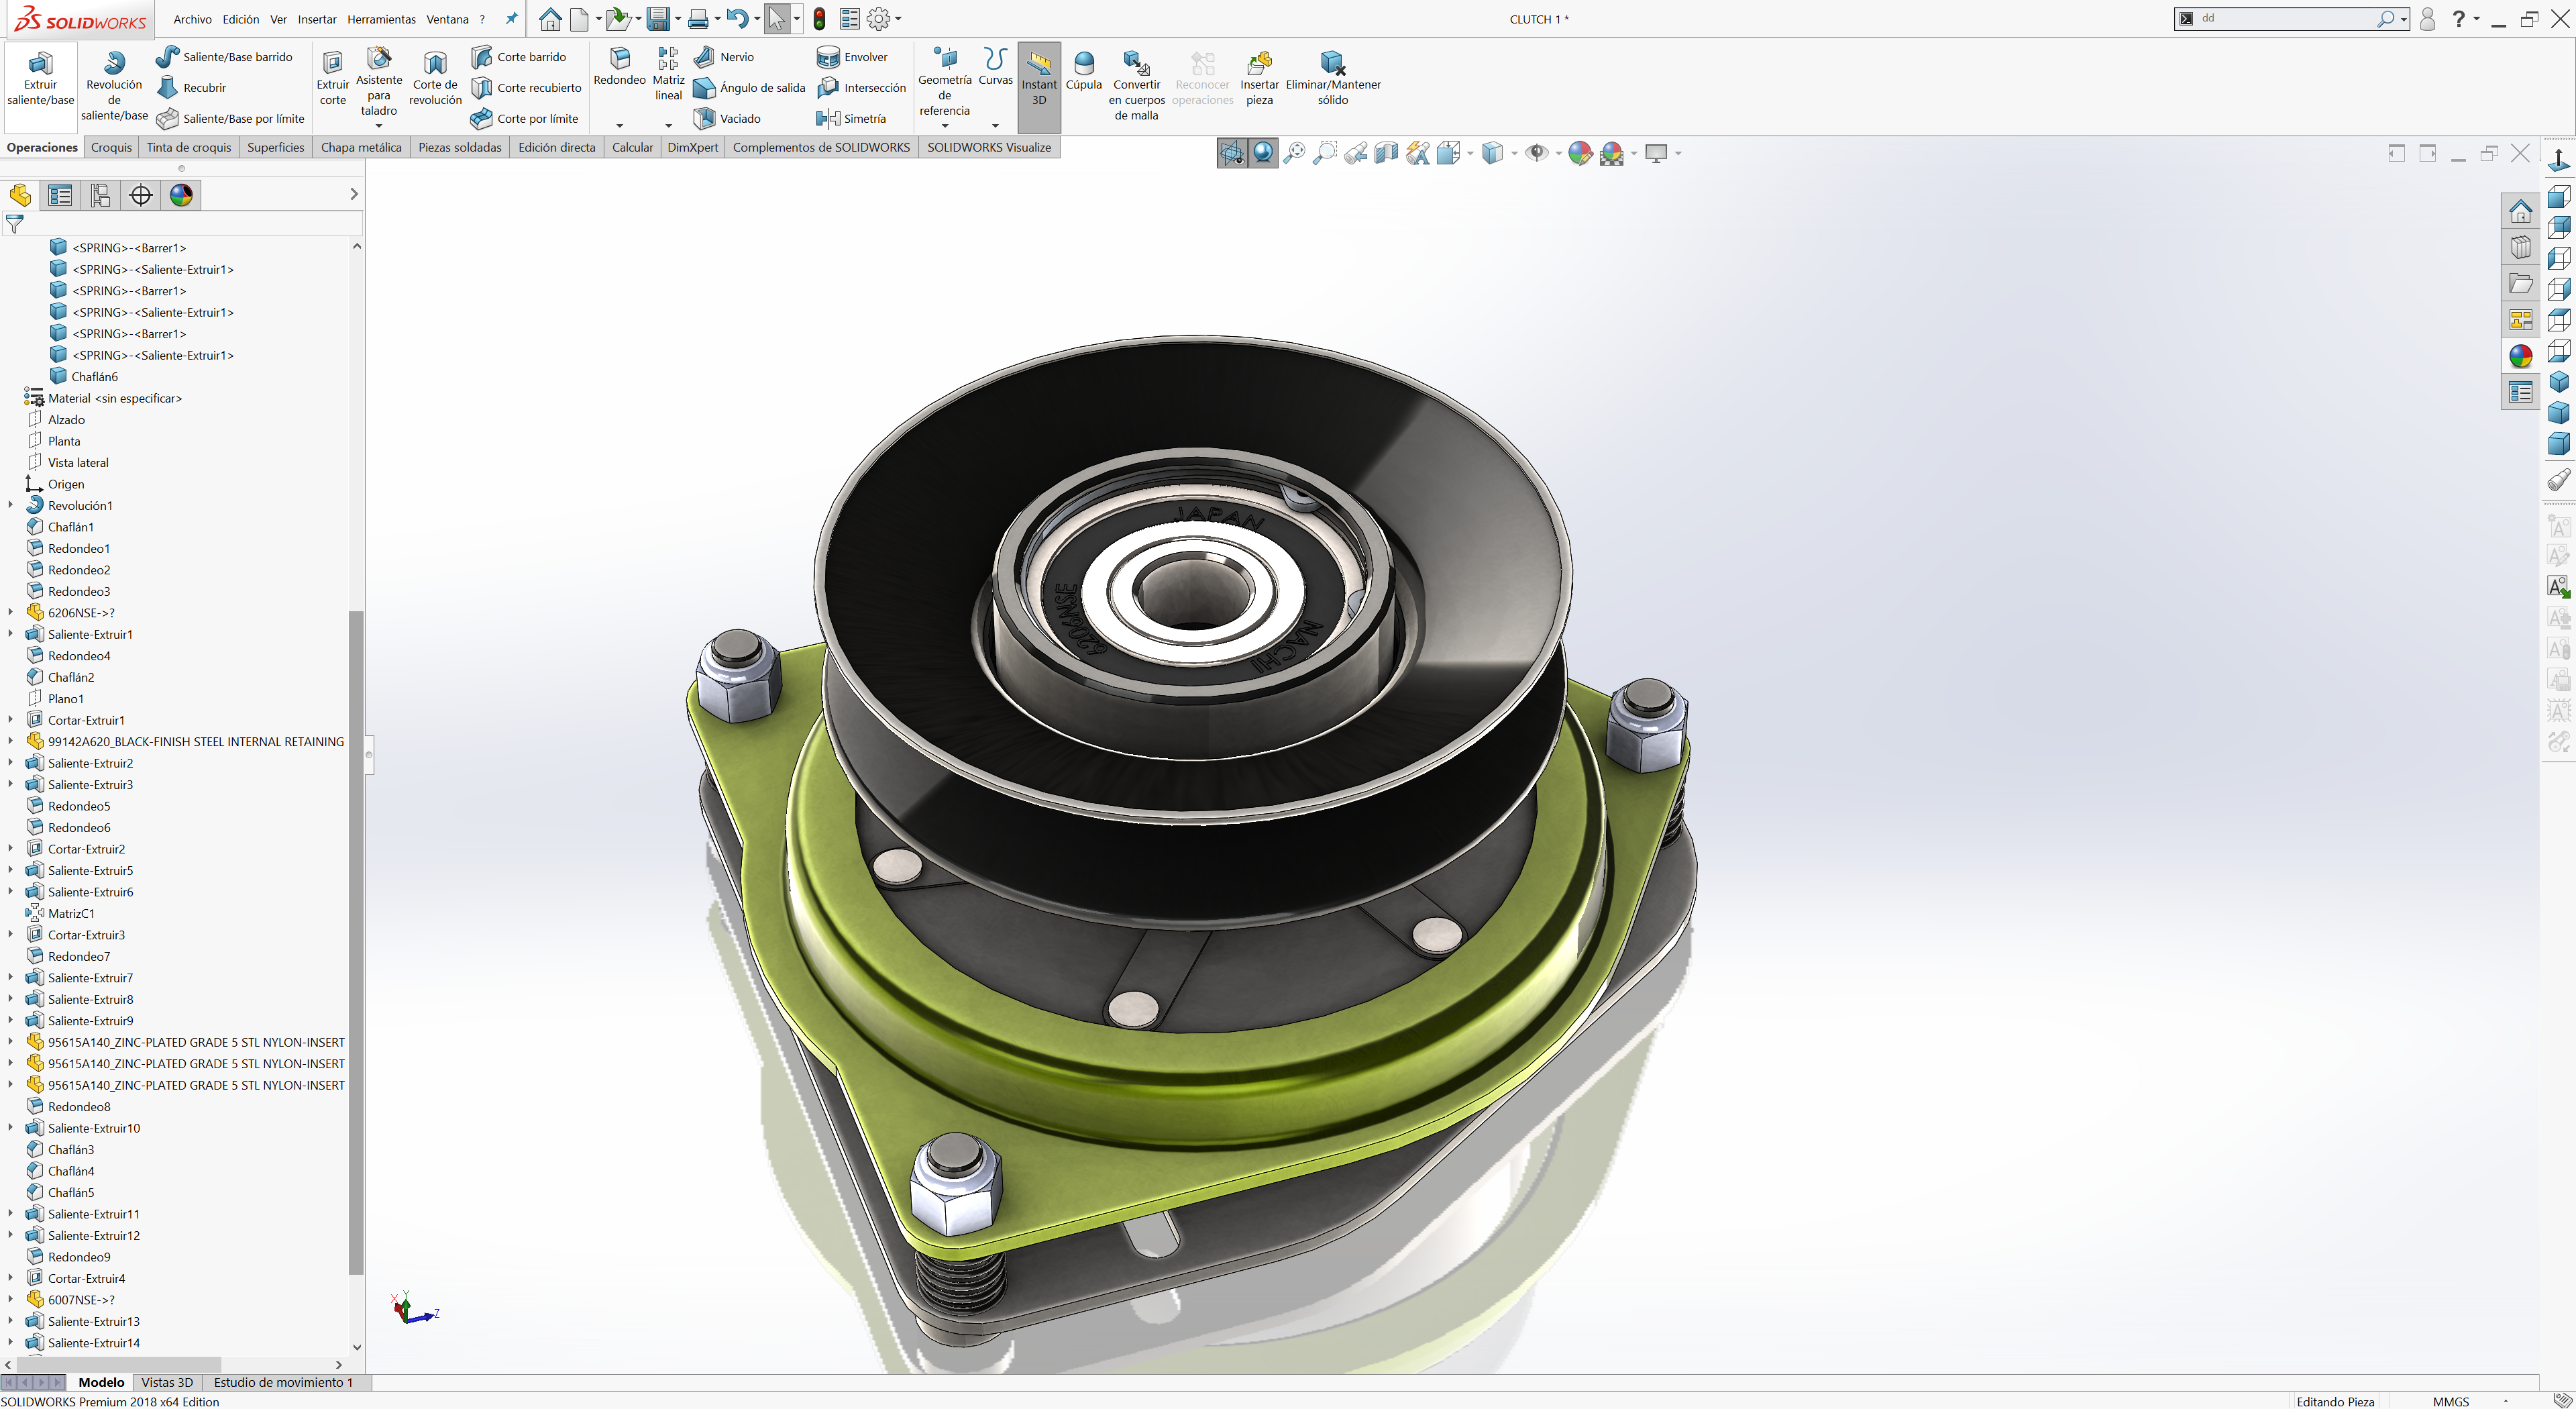The image size is (2576, 1409).
Task: Toggle the pin menu bar icon
Action: pyautogui.click(x=512, y=19)
